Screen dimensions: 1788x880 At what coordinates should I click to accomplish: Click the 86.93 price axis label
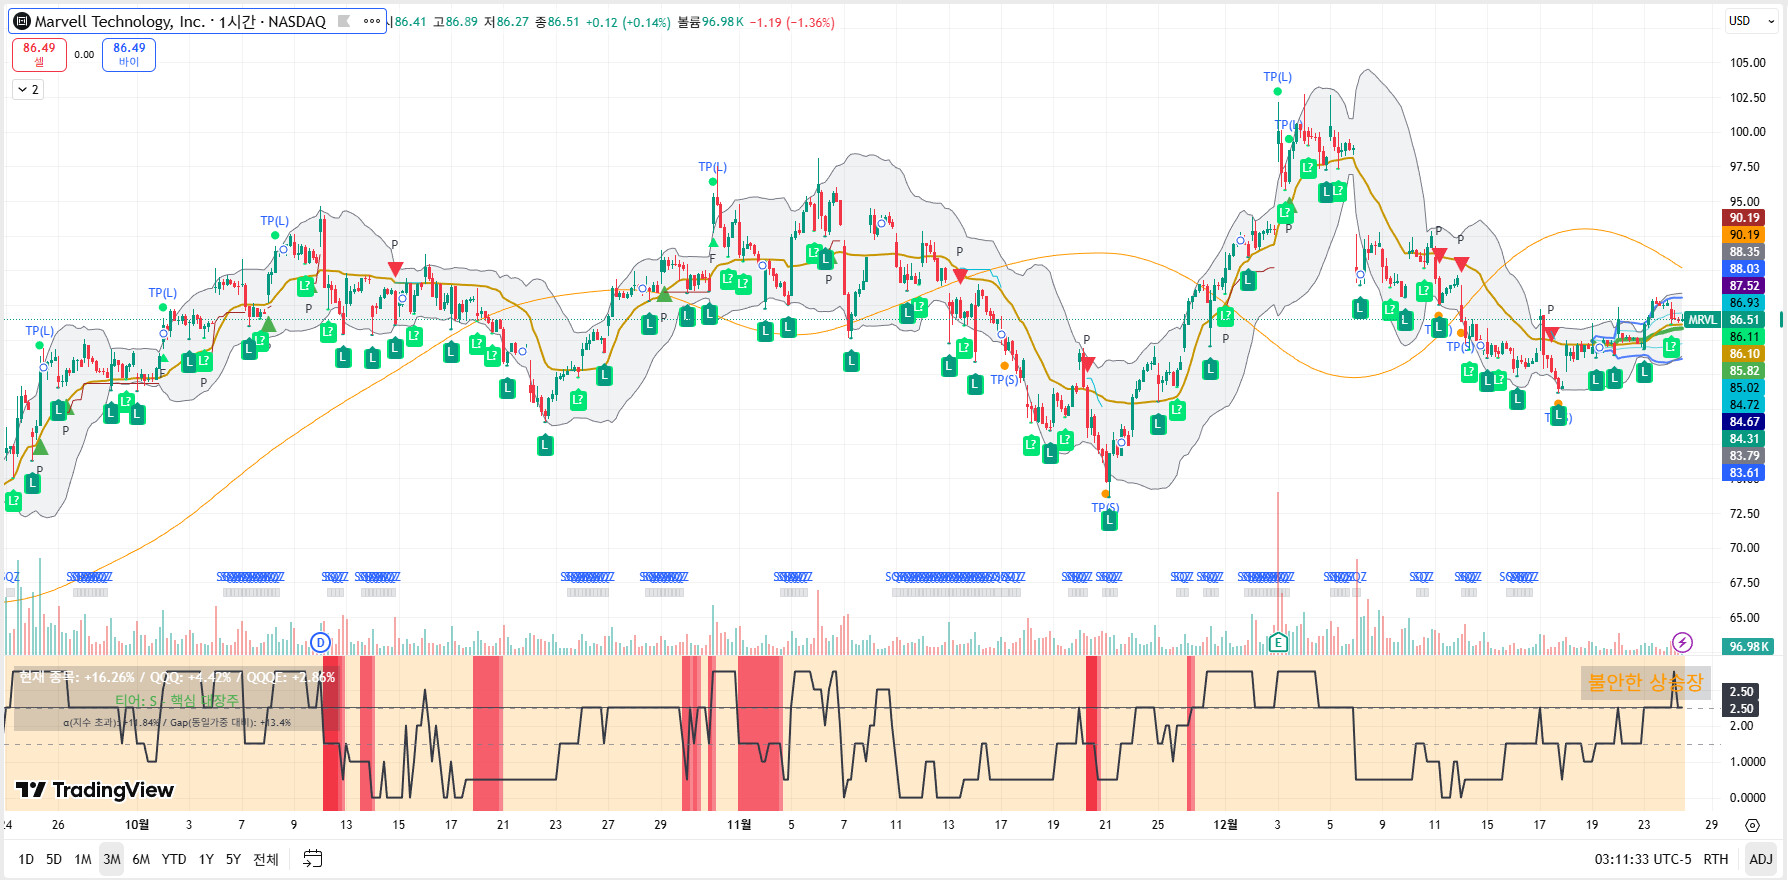1743,303
